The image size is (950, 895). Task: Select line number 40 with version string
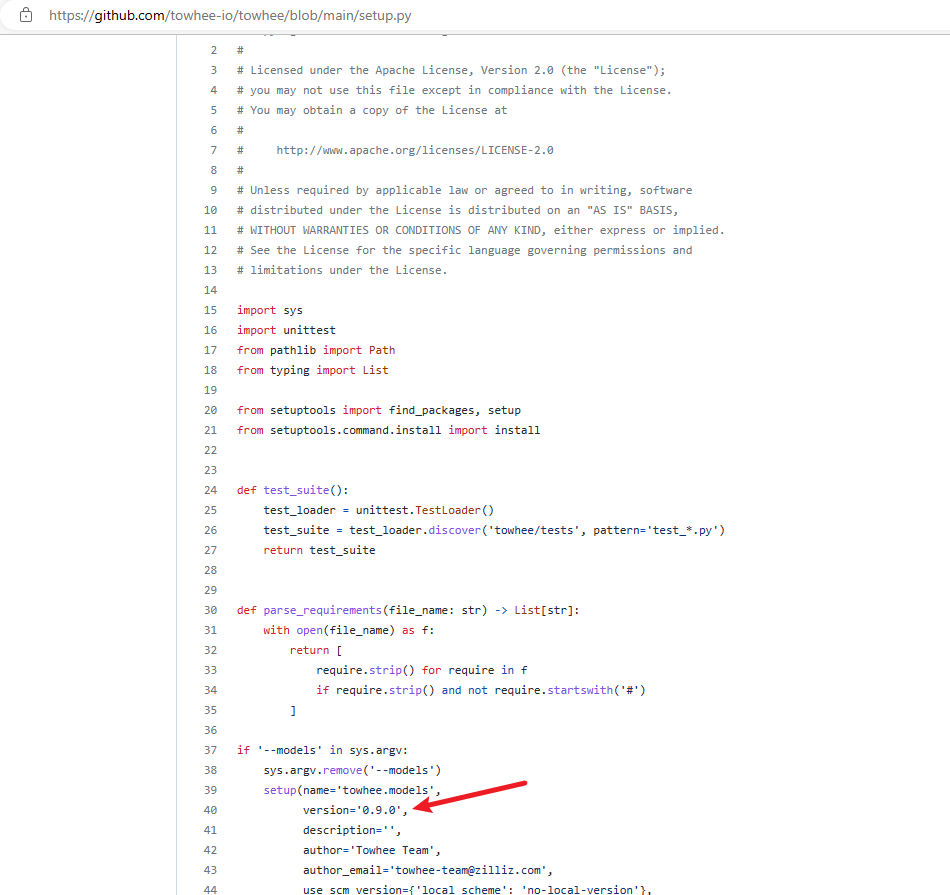click(x=209, y=810)
